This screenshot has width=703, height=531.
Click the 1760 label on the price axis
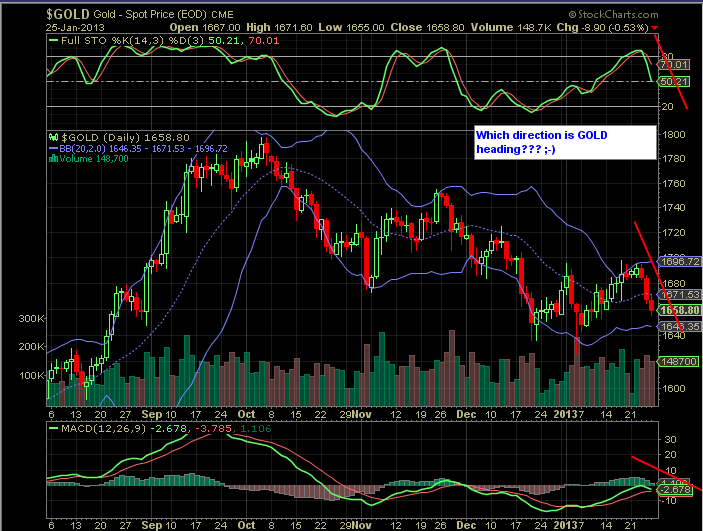(673, 183)
